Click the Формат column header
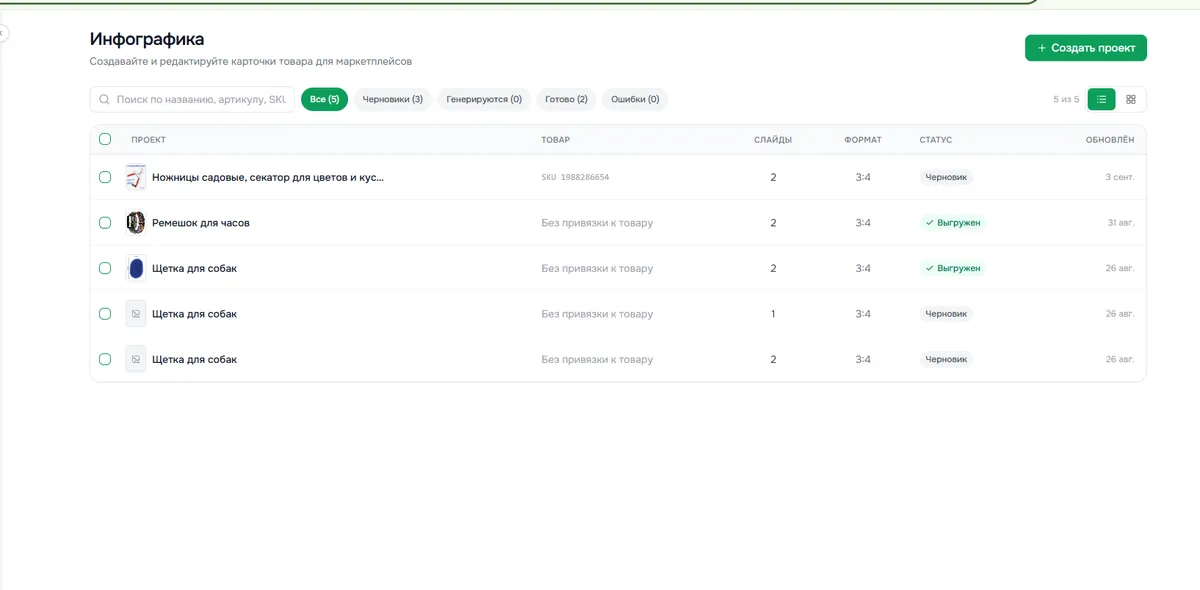 (863, 140)
